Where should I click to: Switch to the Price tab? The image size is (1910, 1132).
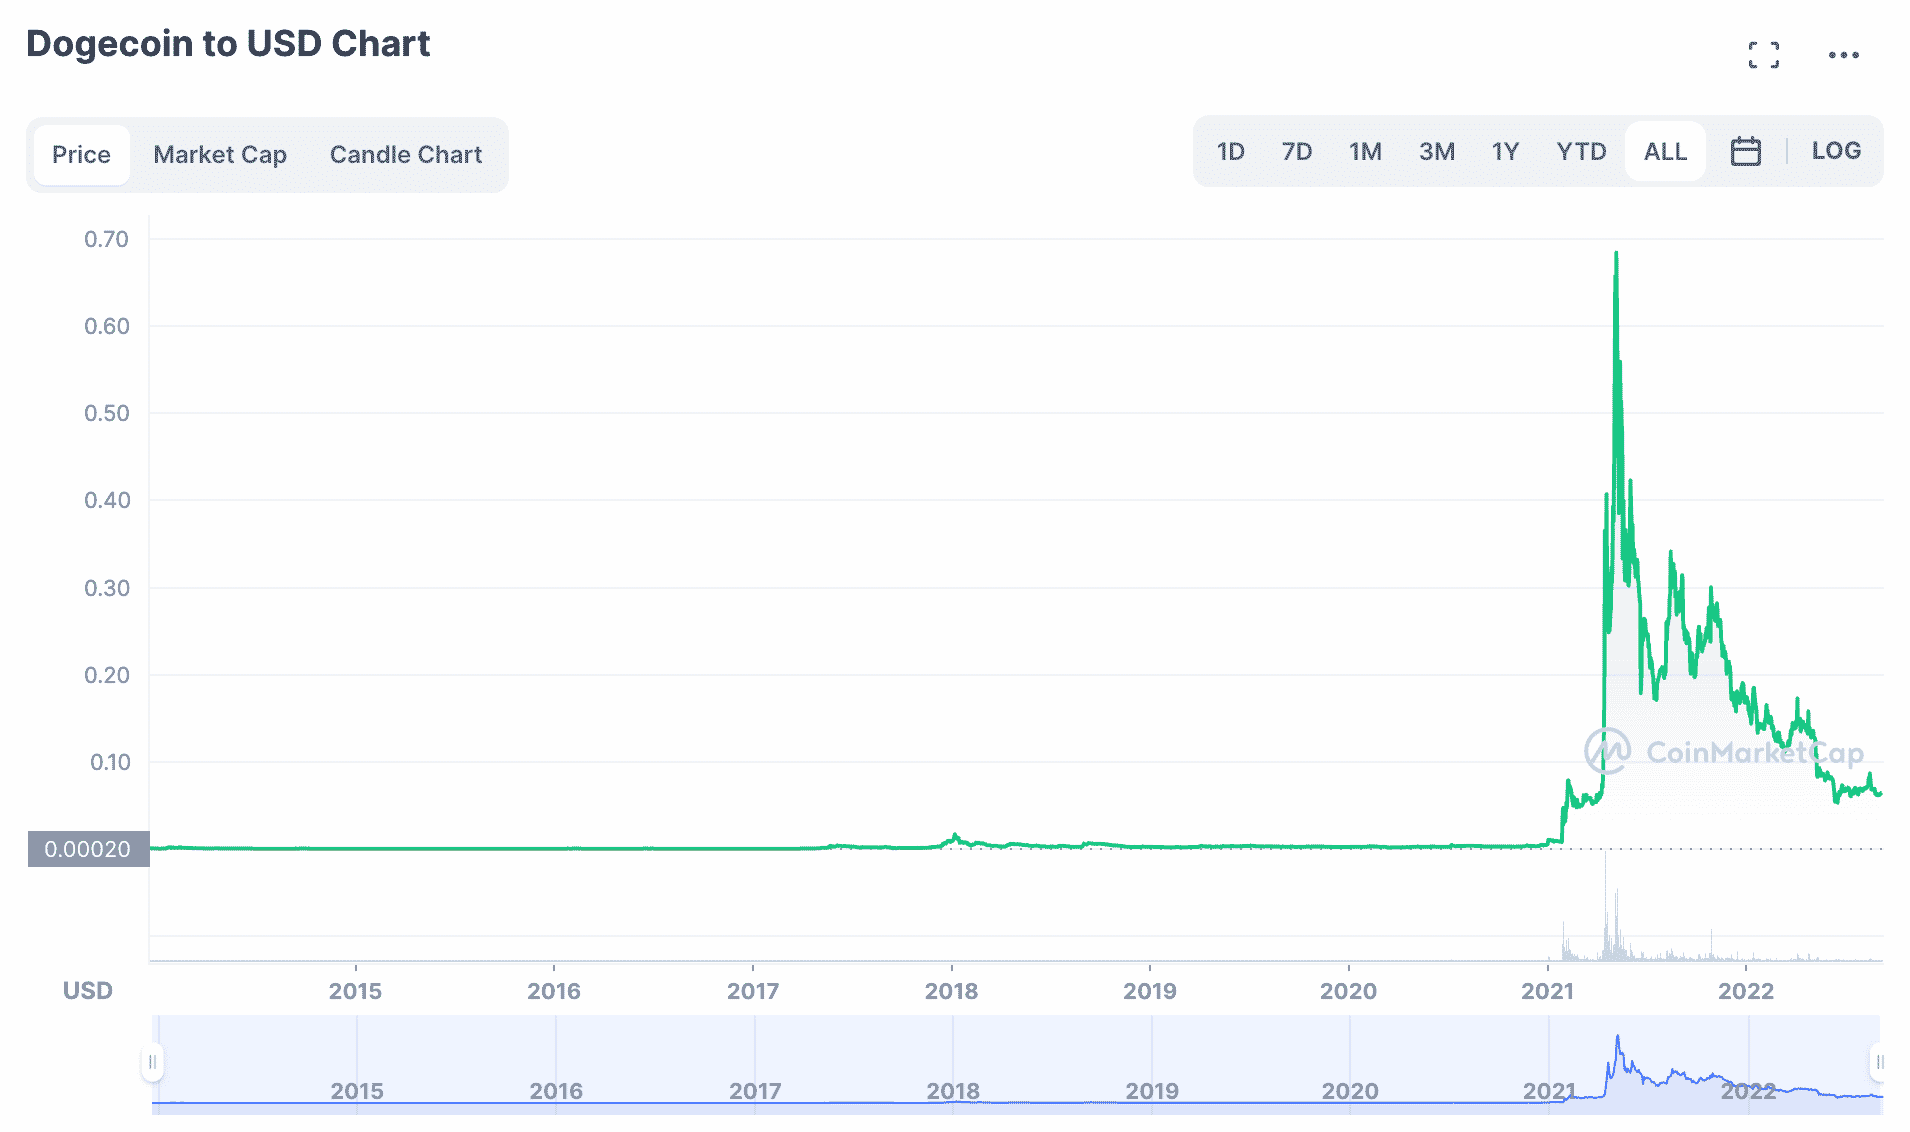(x=82, y=154)
